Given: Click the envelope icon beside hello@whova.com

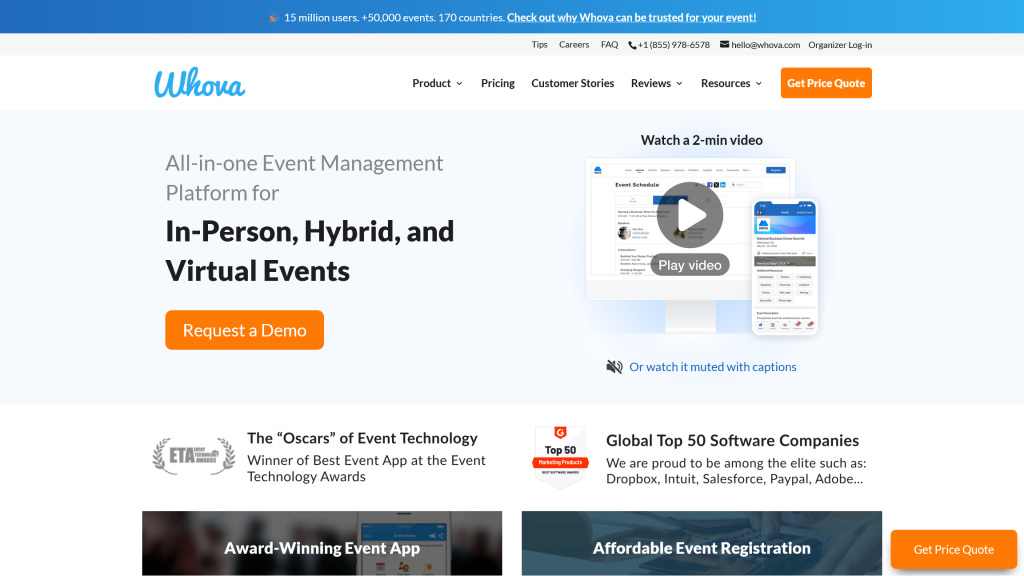Looking at the screenshot, I should tap(724, 44).
